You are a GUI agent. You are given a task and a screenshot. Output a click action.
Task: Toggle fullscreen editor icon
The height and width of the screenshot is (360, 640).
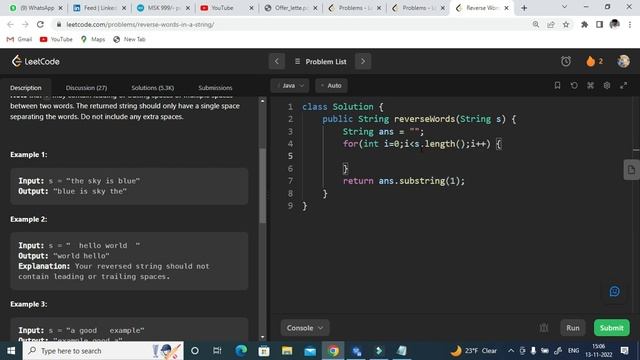tap(623, 85)
